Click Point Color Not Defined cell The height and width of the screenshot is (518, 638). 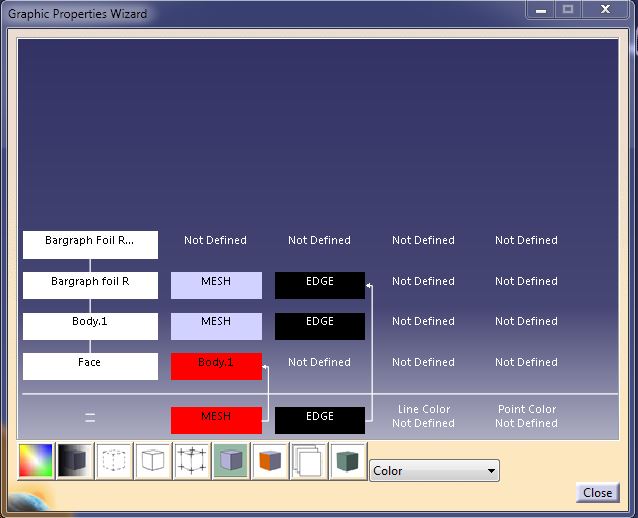[527, 416]
